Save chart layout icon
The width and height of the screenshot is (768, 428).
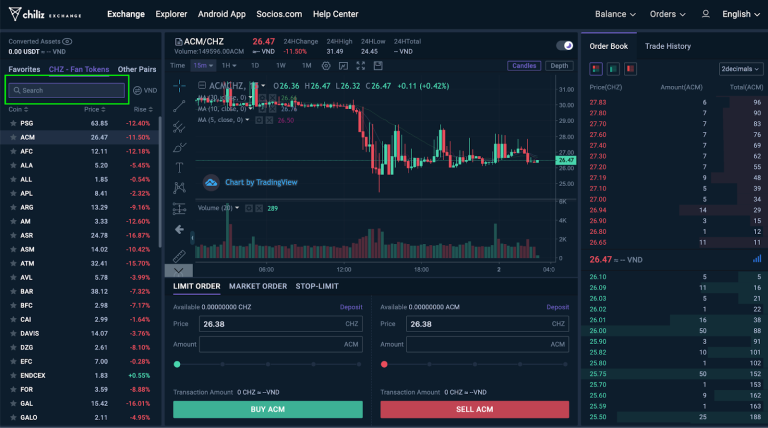coord(378,66)
